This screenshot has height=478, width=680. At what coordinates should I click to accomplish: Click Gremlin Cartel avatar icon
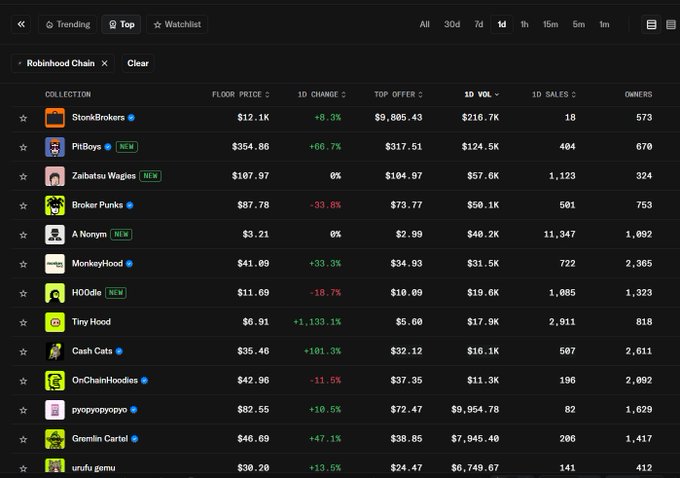click(x=55, y=439)
